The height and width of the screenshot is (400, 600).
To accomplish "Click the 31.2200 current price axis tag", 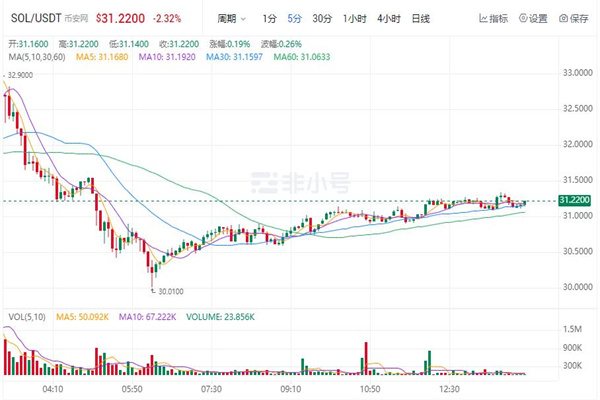I will point(574,201).
